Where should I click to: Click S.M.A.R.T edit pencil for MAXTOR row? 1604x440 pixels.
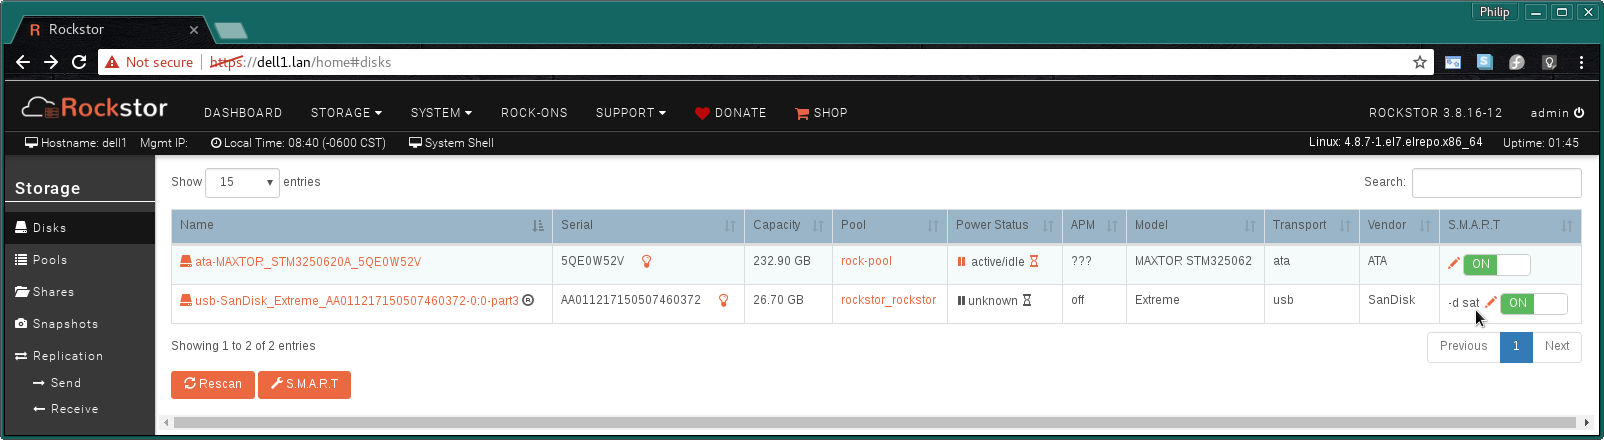coord(1454,264)
